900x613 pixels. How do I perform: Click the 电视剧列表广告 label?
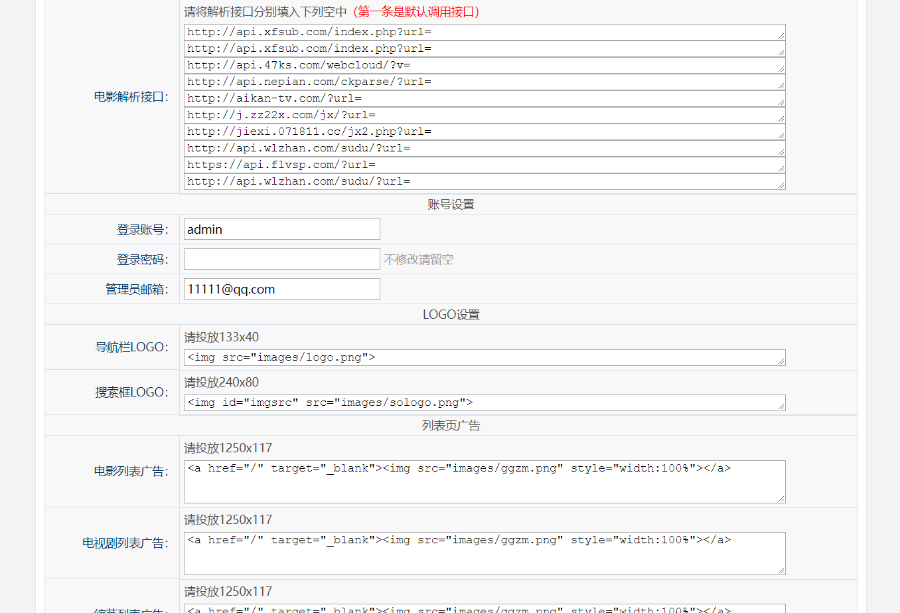point(125,543)
